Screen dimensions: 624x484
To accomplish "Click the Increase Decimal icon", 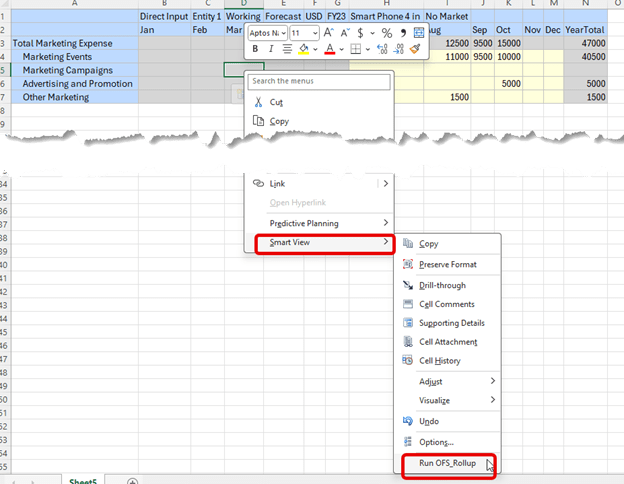I will (381, 49).
